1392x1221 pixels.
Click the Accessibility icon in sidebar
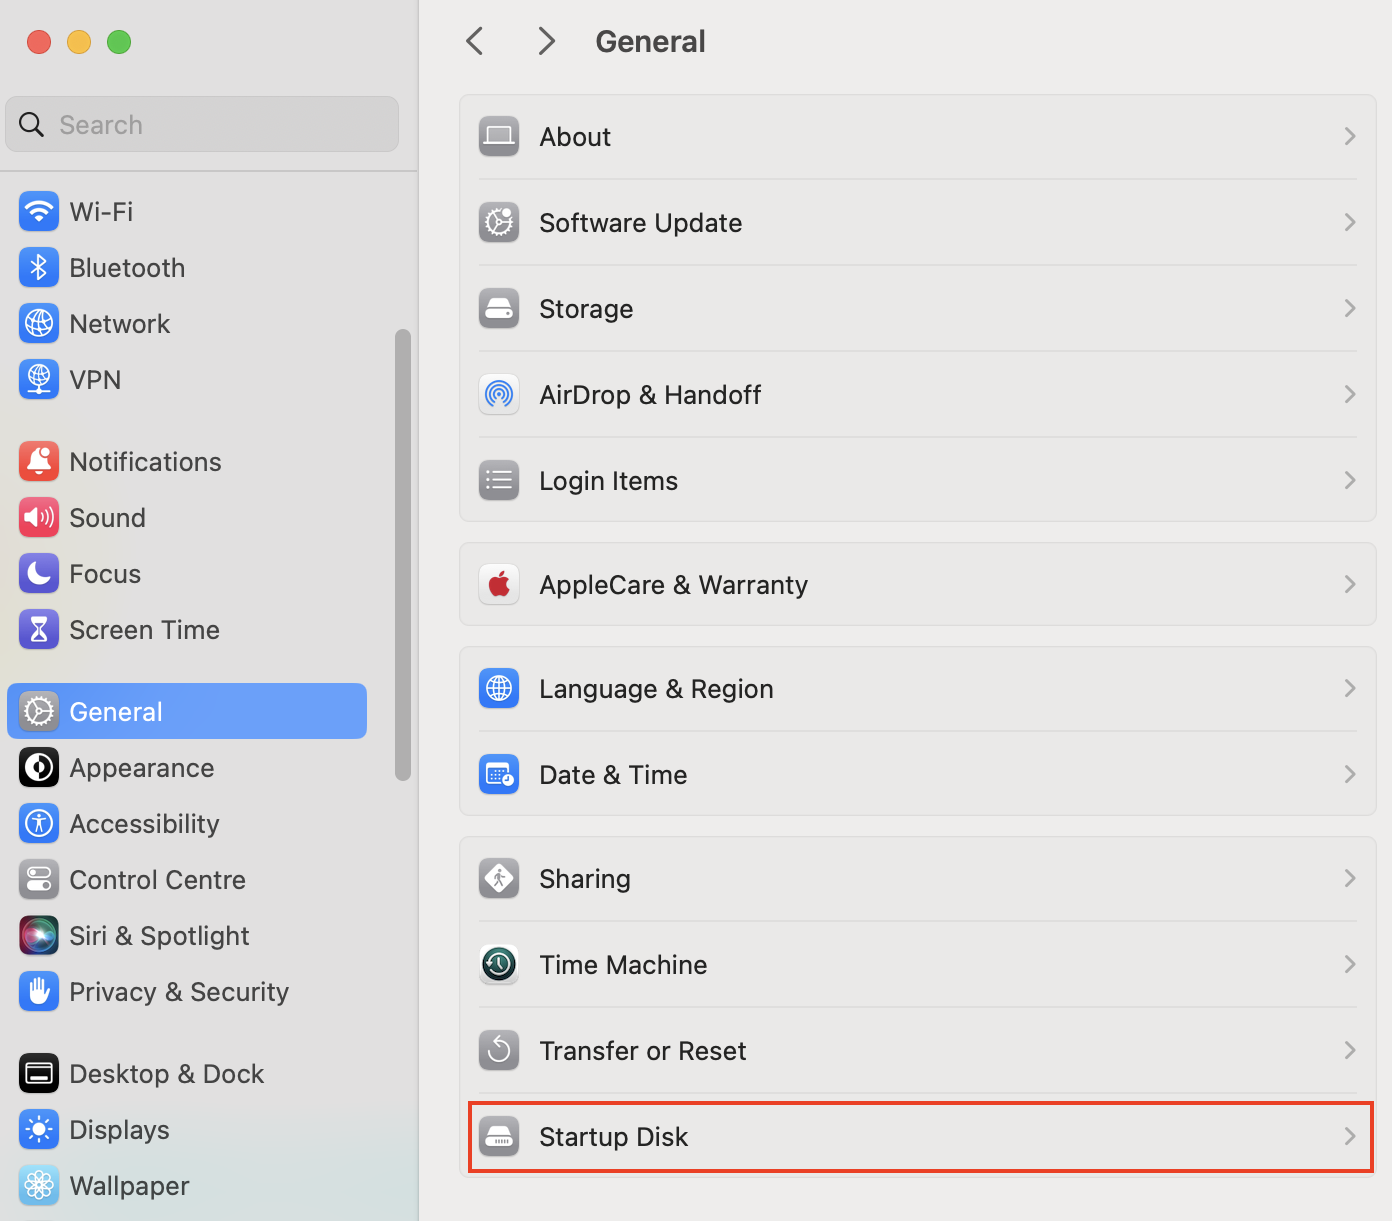coord(39,824)
